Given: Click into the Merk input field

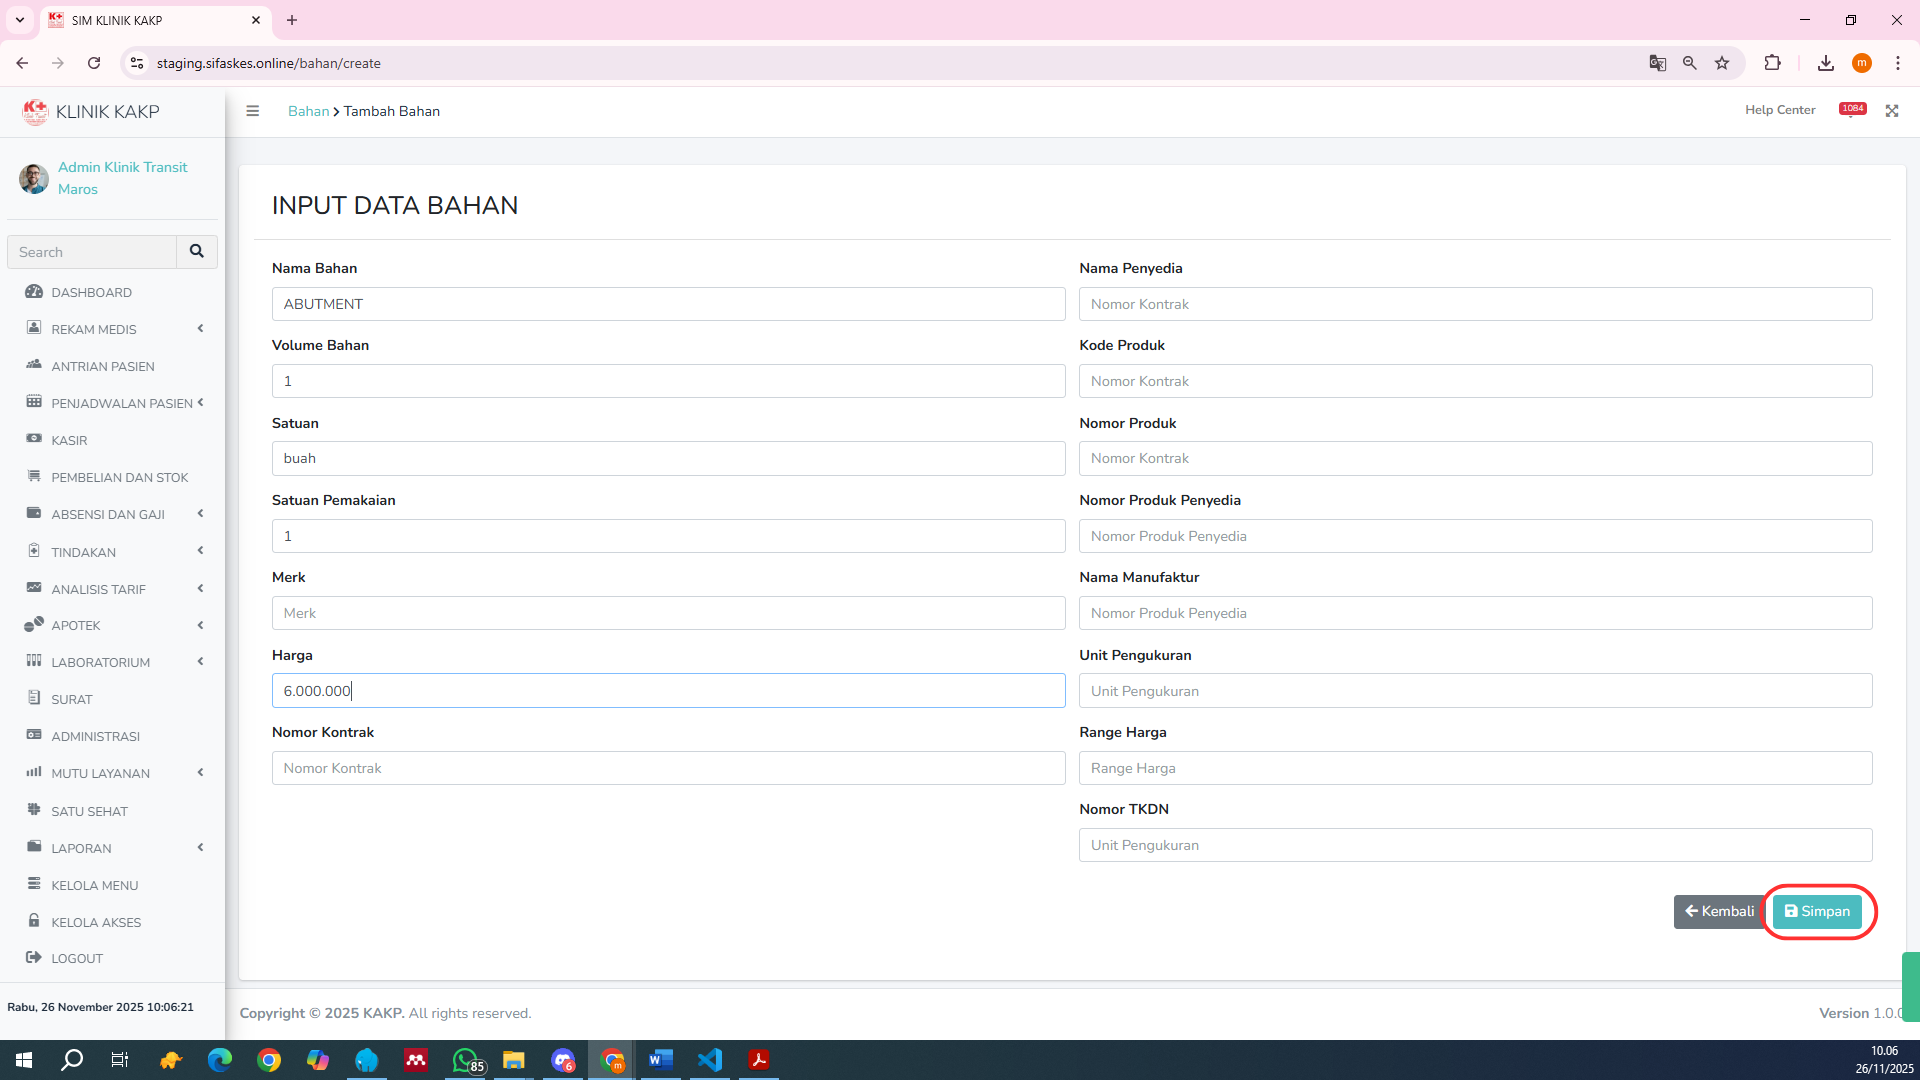Looking at the screenshot, I should pyautogui.click(x=668, y=613).
